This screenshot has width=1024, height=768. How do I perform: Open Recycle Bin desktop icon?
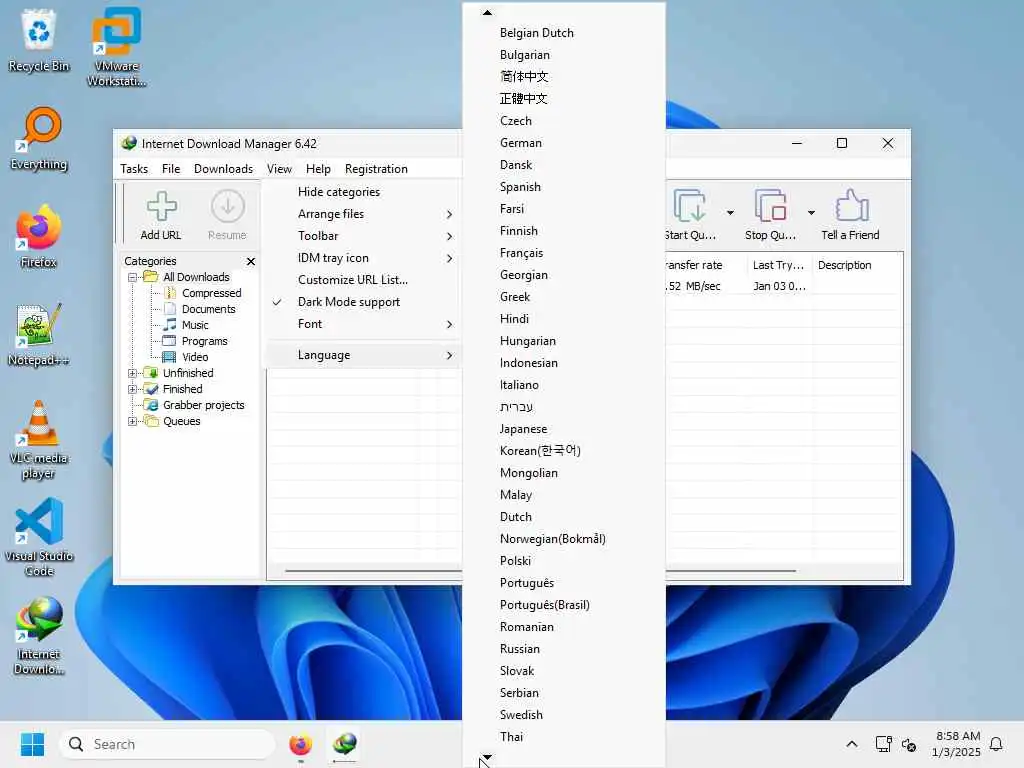tap(39, 41)
